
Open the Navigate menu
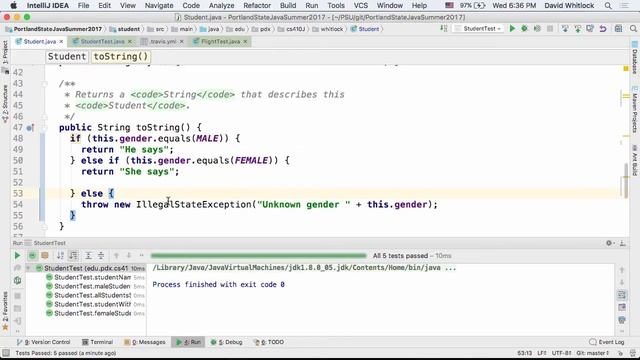[159, 6]
